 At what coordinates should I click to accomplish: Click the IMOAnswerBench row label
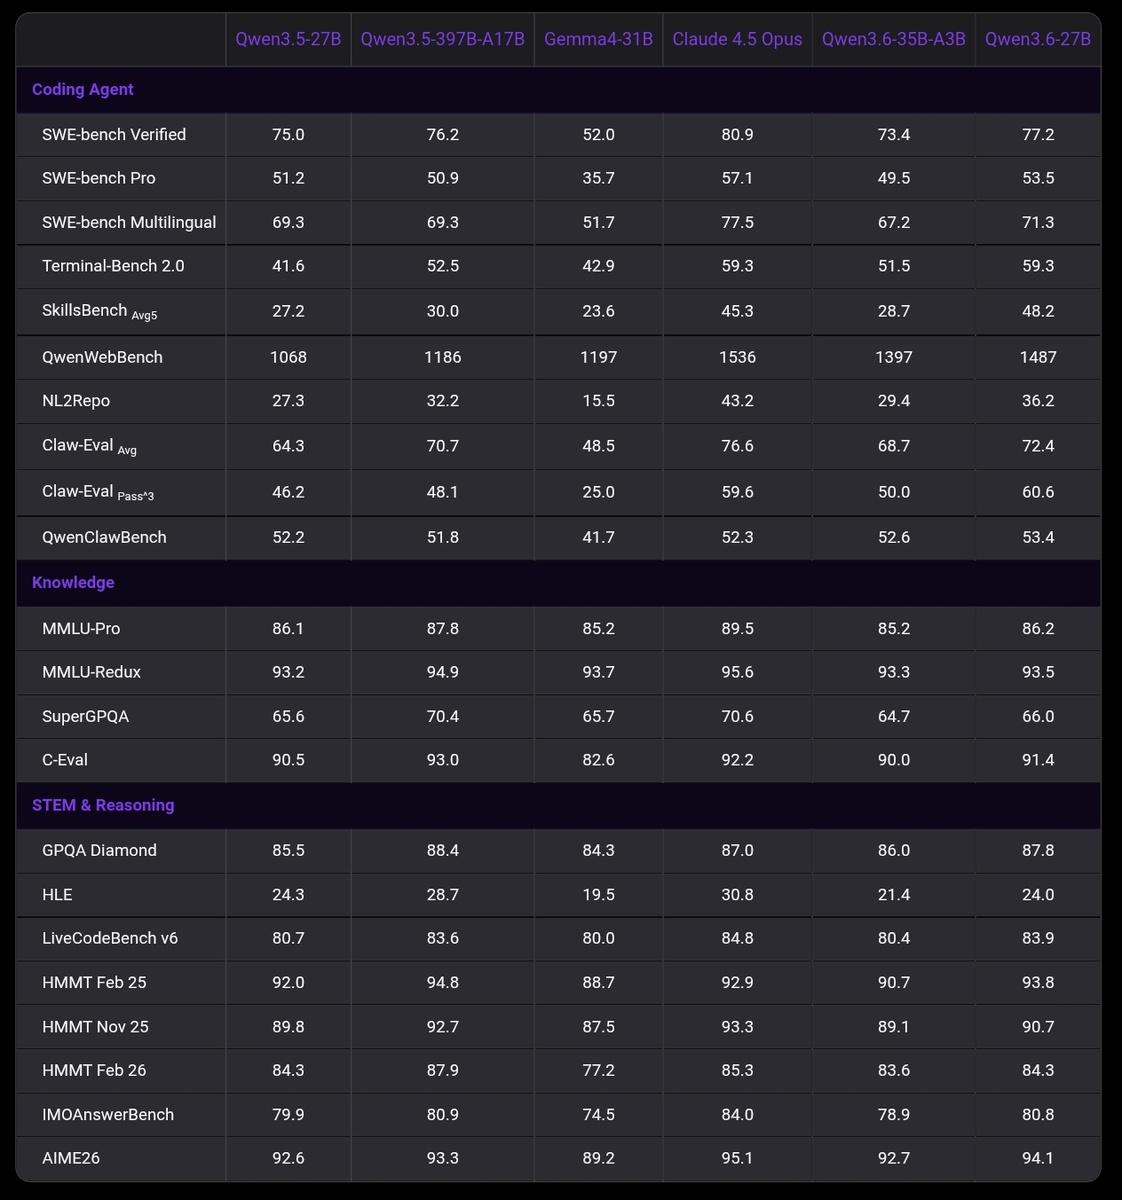[108, 1115]
